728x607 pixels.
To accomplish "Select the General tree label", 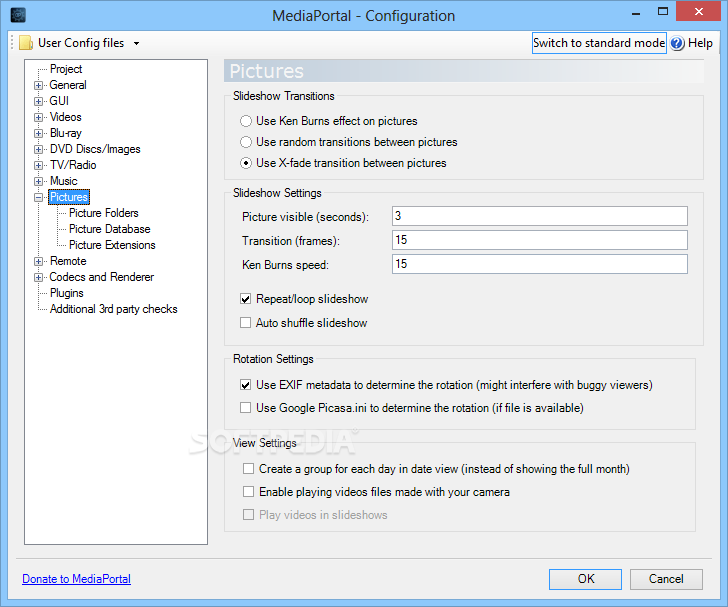I will (x=68, y=85).
